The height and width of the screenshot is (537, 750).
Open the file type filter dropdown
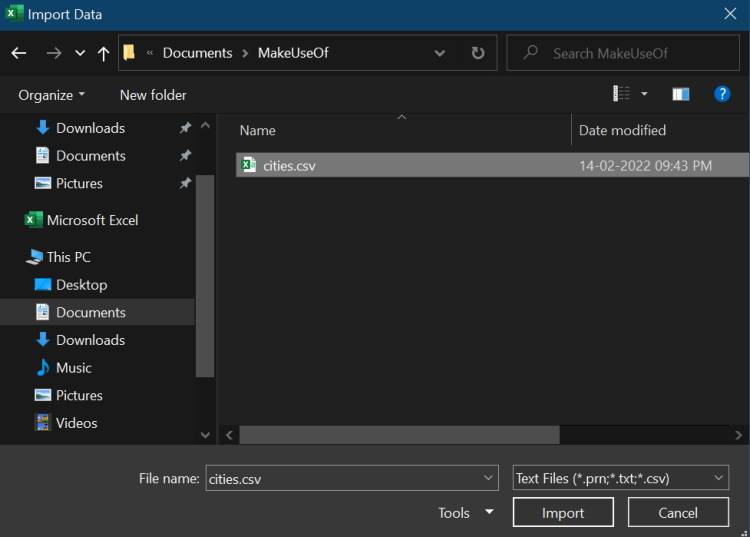coord(621,479)
